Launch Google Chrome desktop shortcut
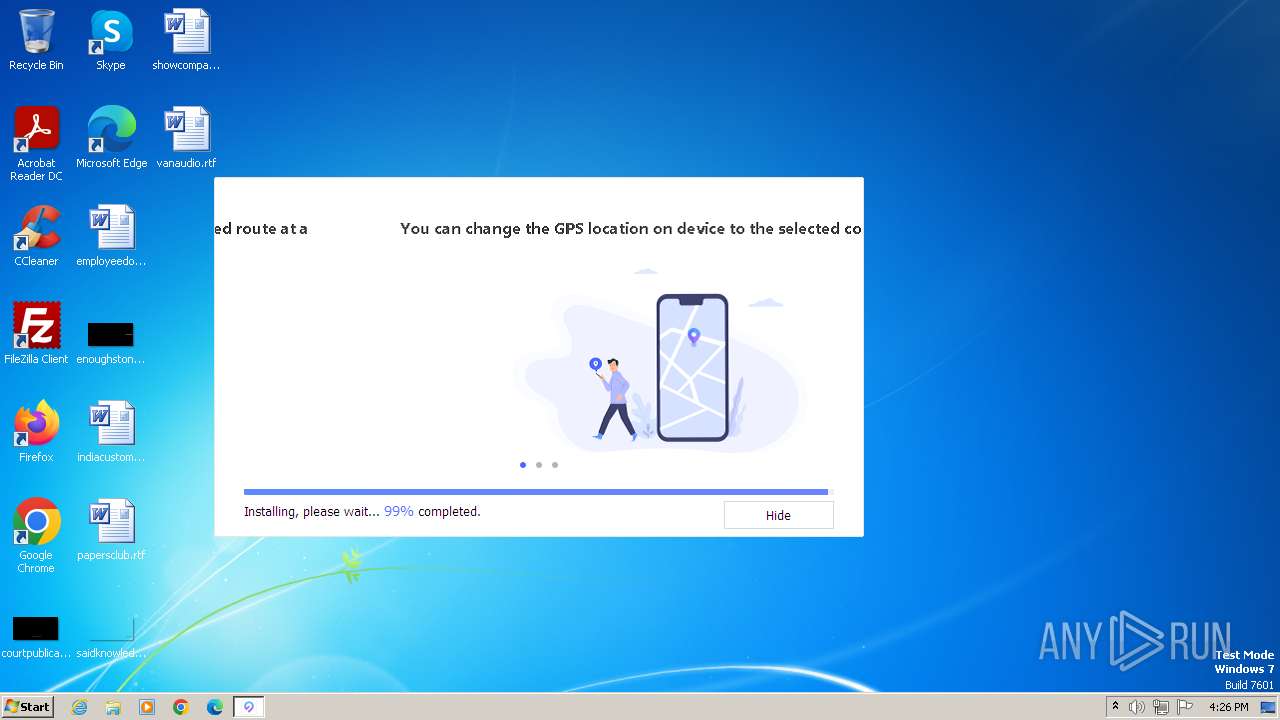 pos(36,535)
